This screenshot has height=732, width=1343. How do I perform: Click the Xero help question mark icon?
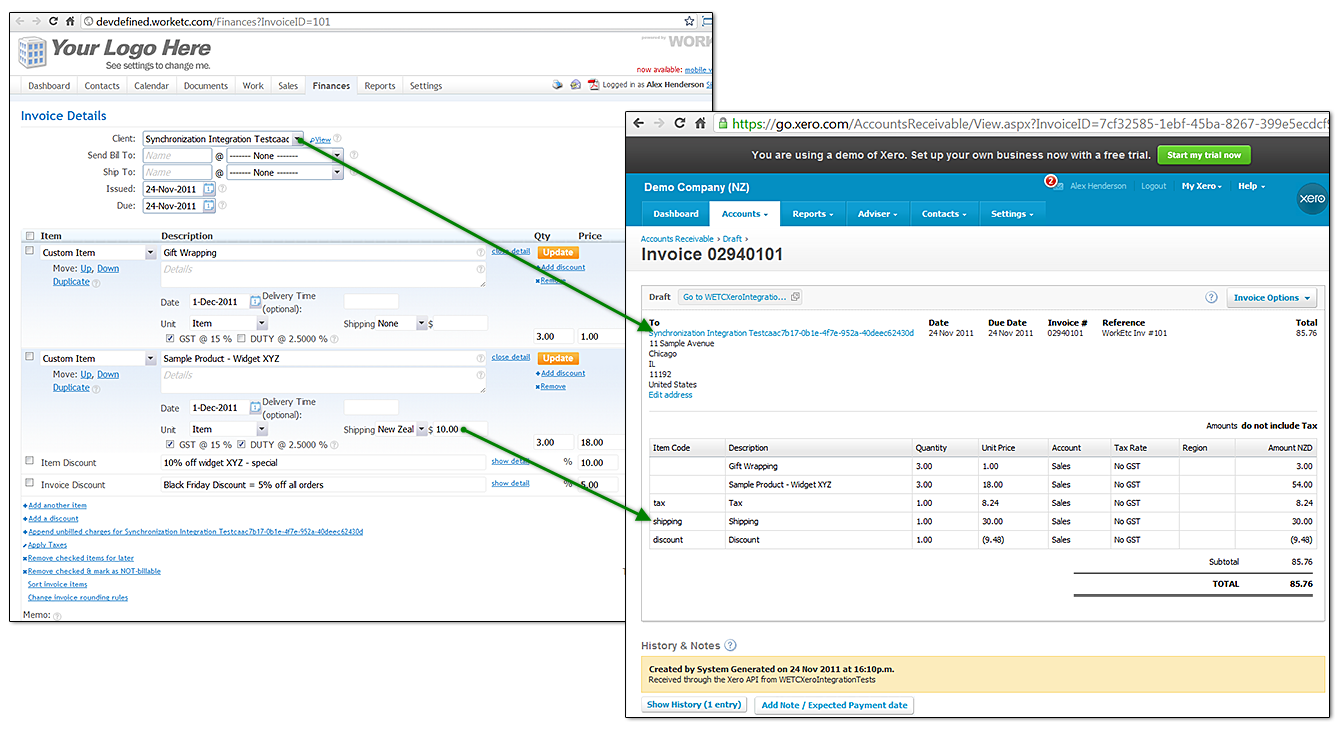(x=1211, y=298)
